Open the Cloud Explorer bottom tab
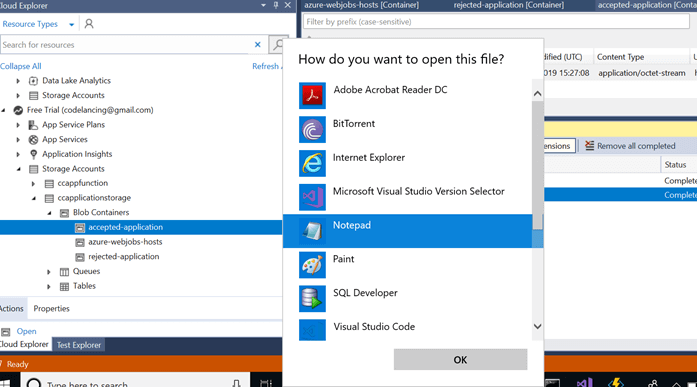 tap(24, 344)
